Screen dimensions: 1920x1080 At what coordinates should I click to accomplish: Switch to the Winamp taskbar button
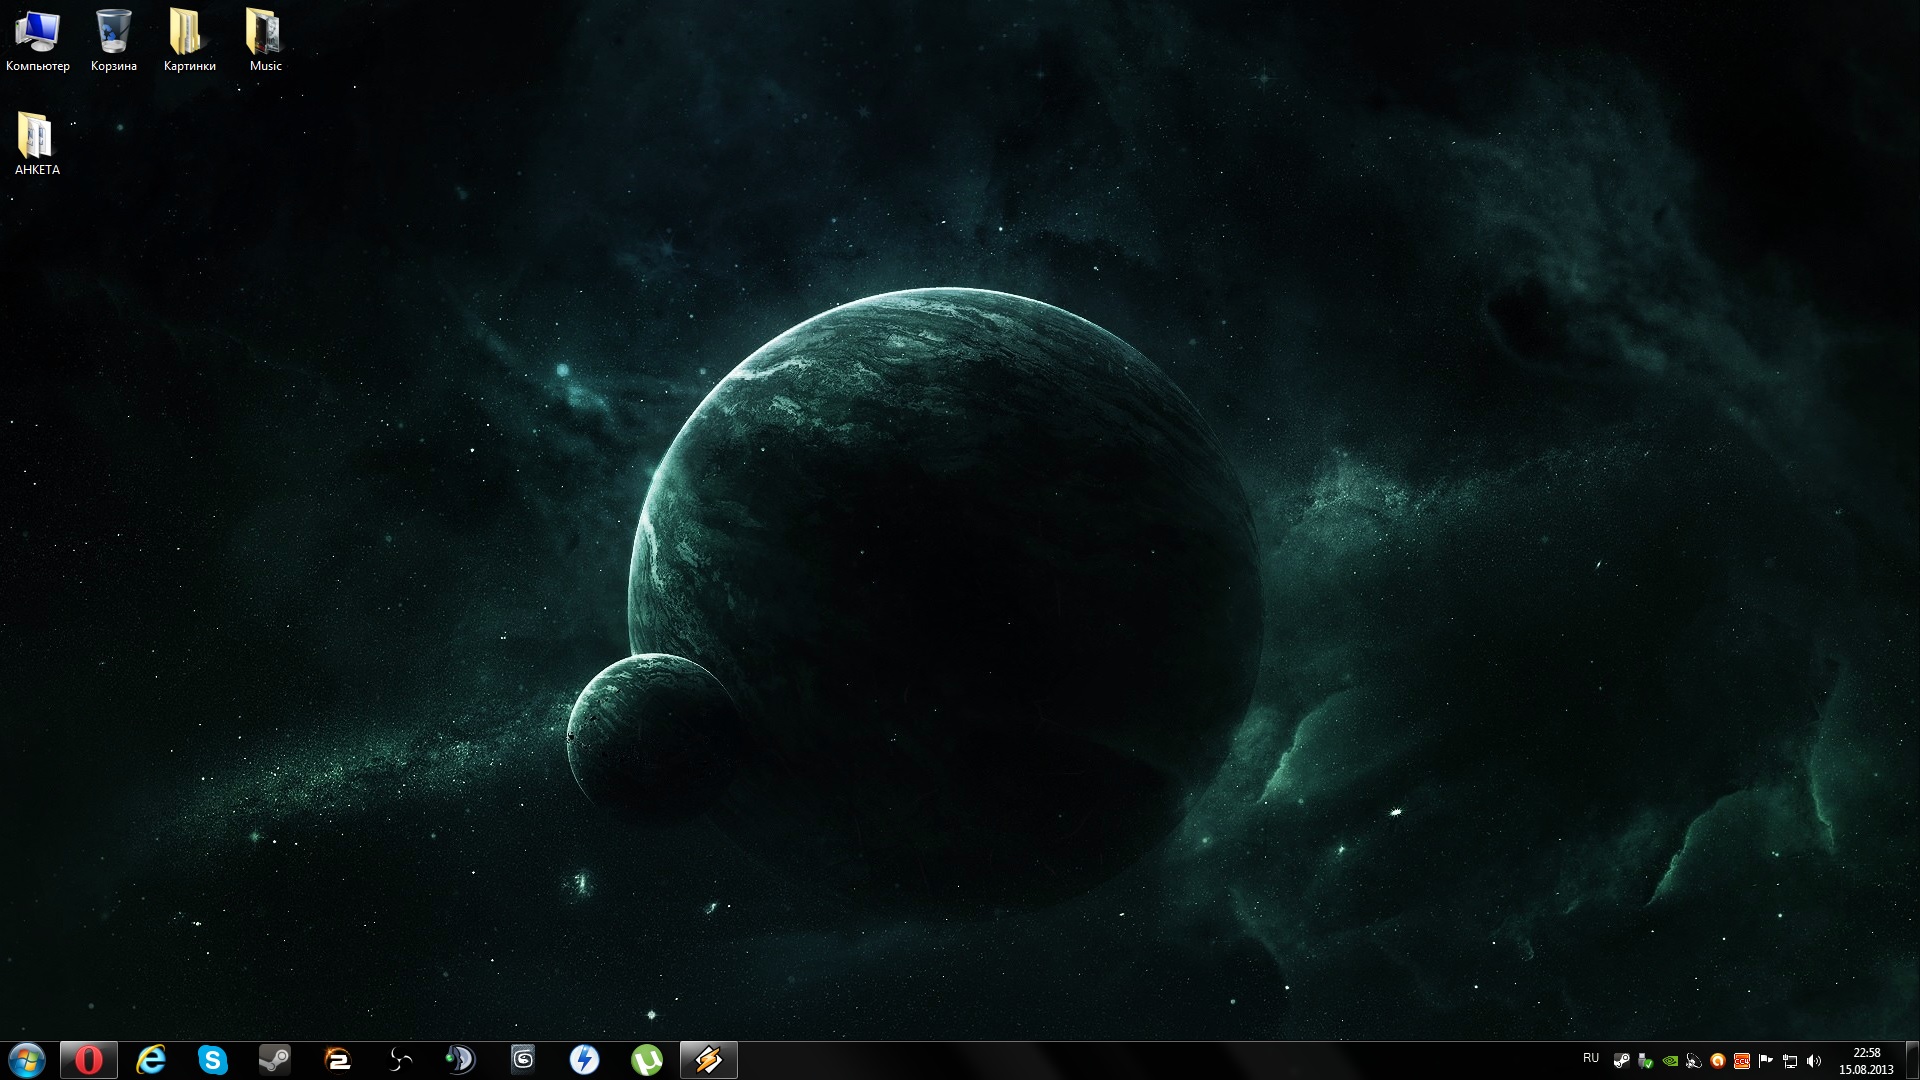tap(709, 1060)
